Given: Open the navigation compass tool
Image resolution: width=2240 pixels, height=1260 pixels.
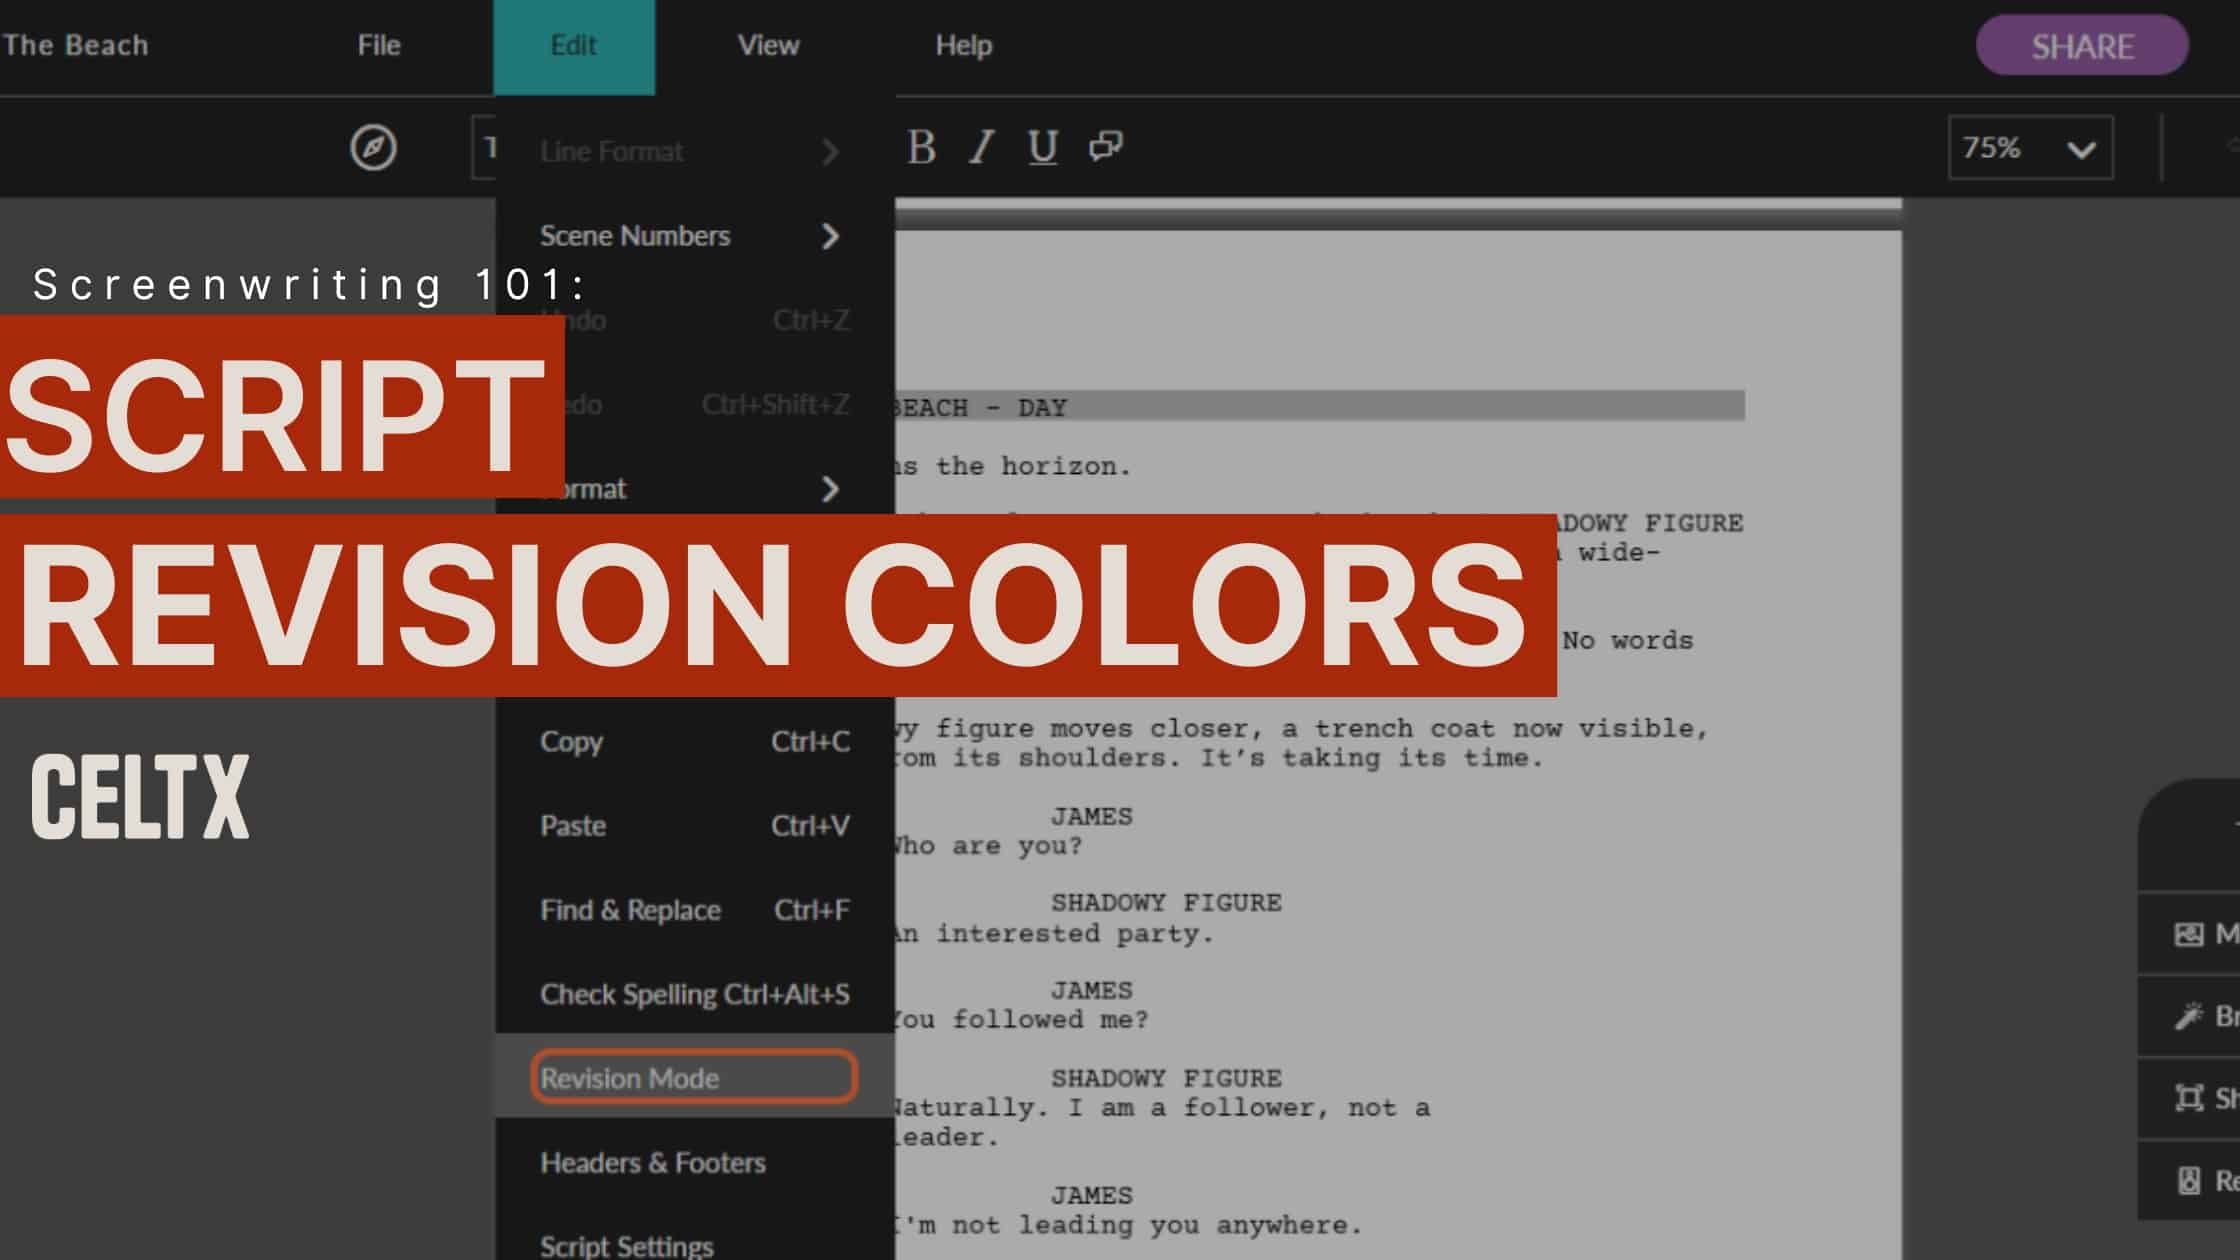Looking at the screenshot, I should click(x=371, y=148).
